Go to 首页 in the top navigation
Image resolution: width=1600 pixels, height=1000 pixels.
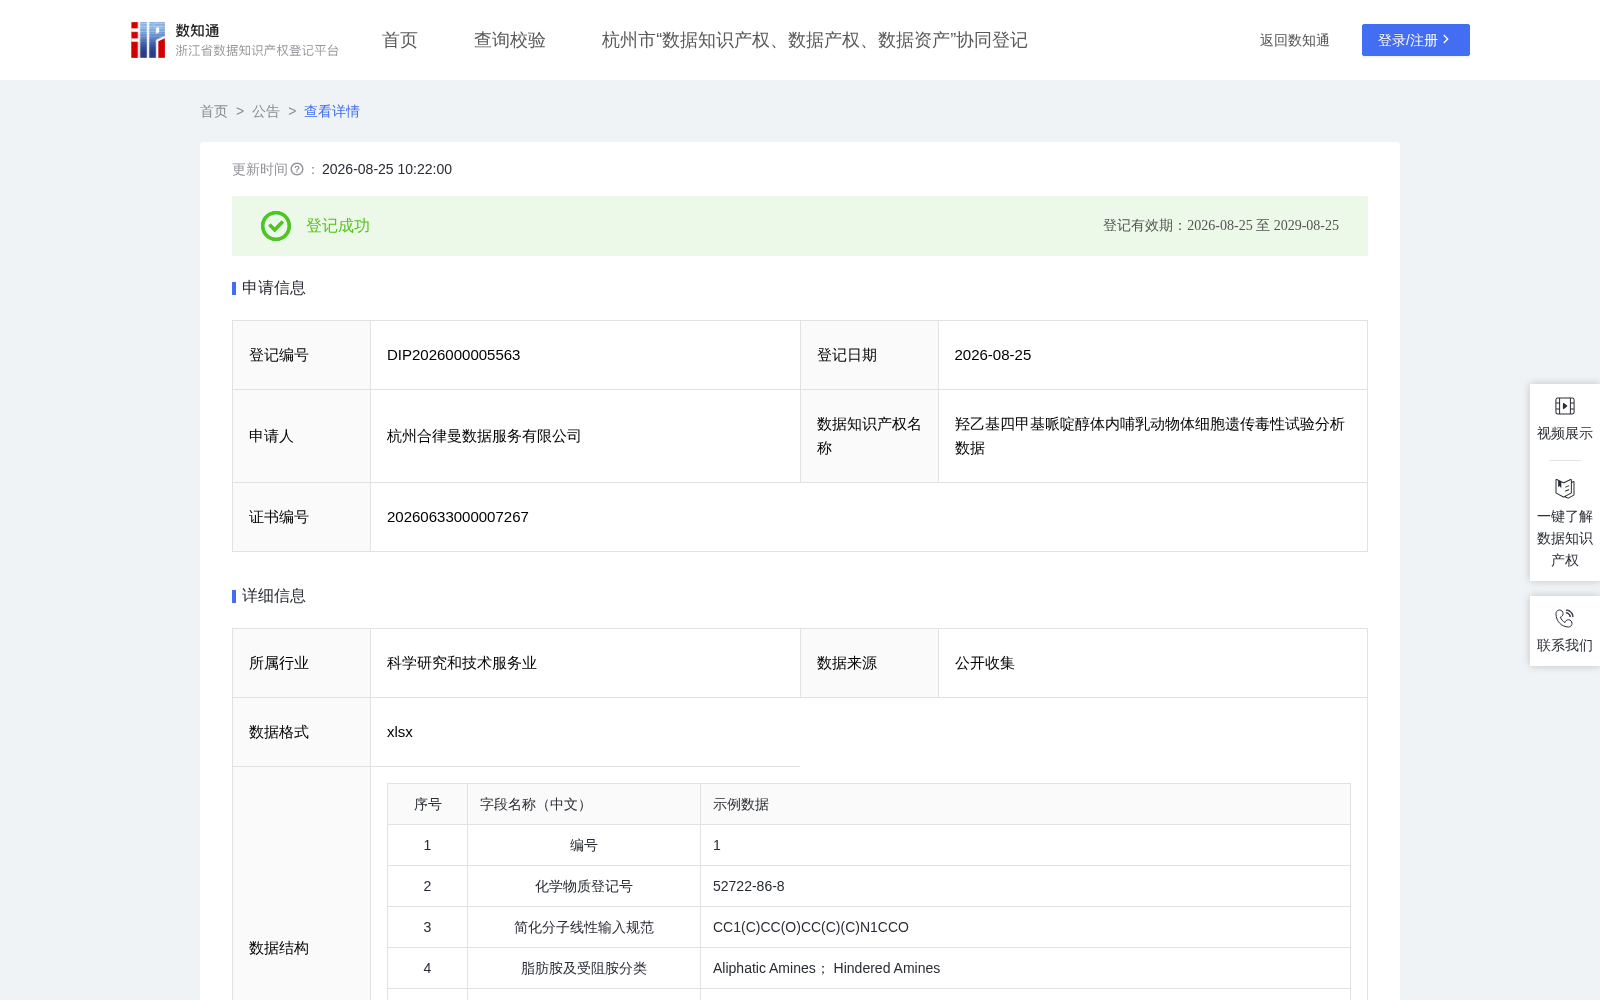point(400,40)
